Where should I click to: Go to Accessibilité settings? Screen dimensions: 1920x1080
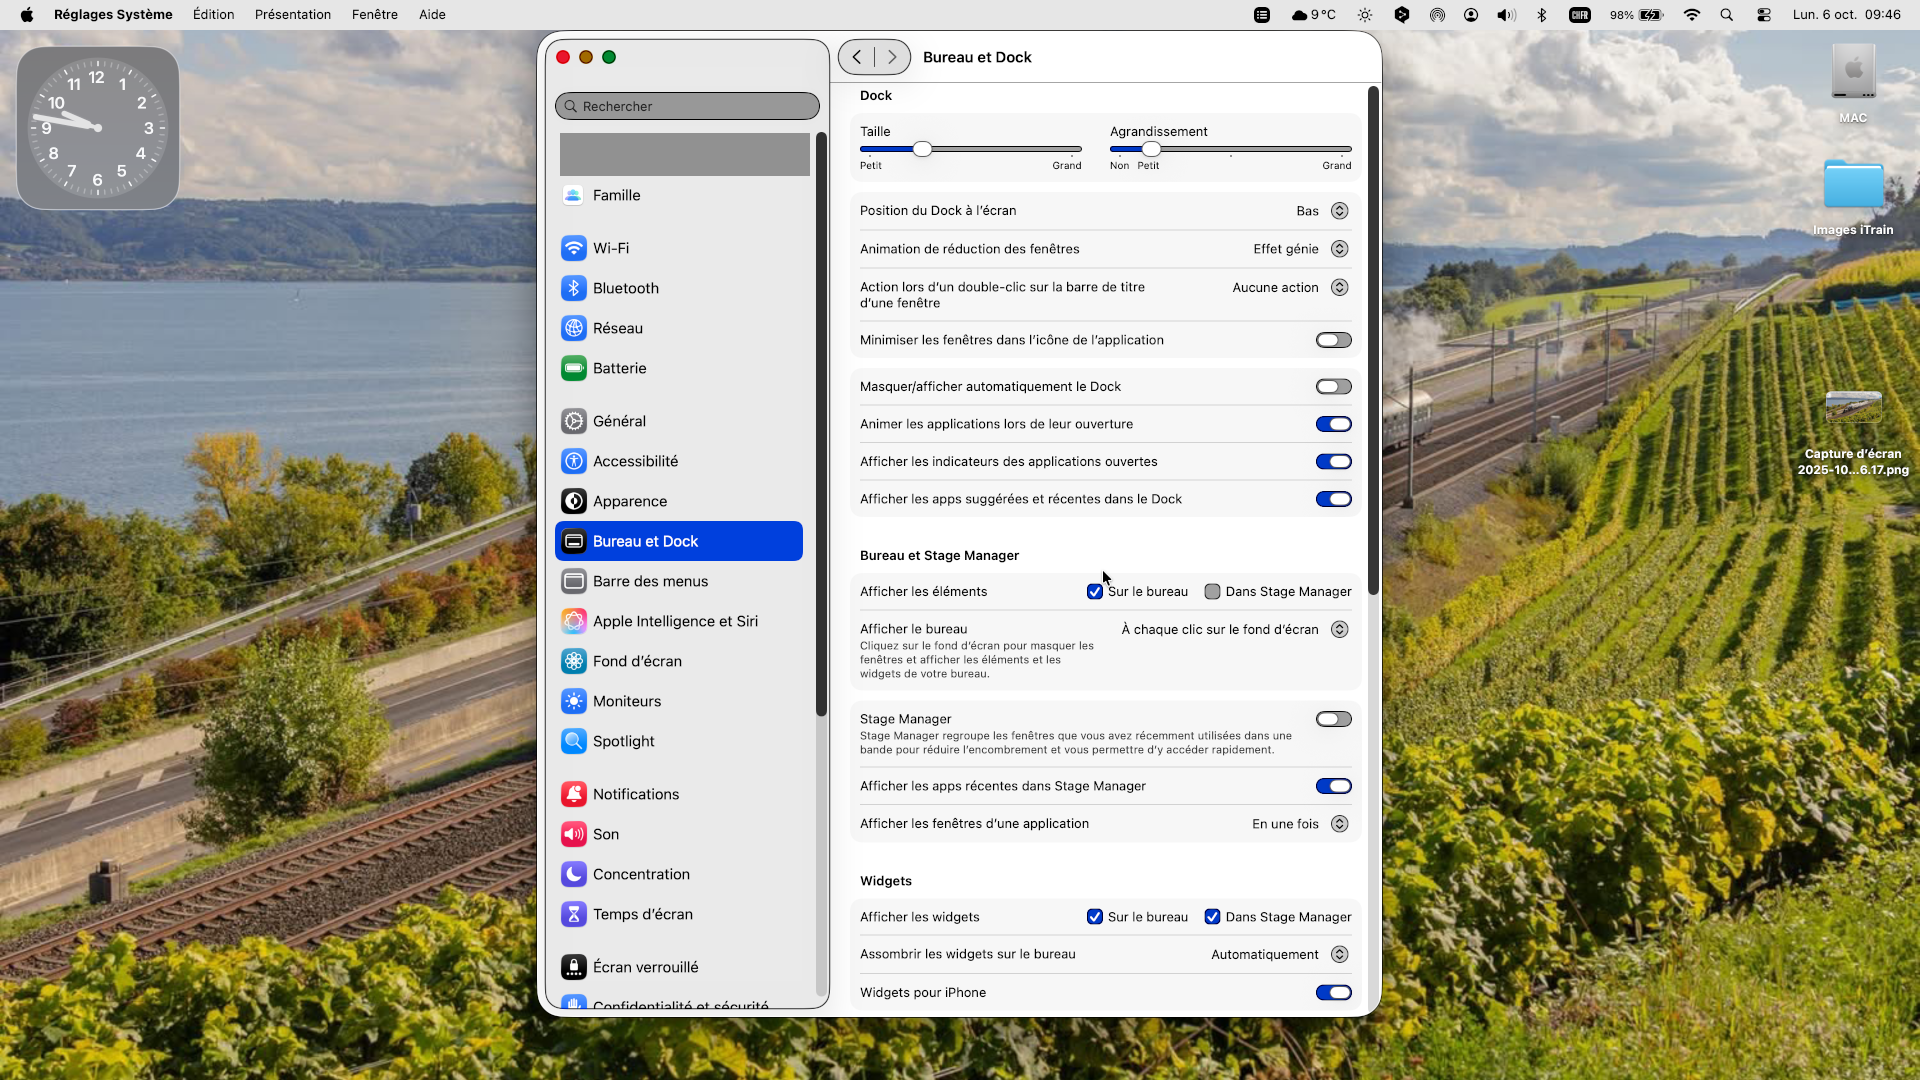click(635, 461)
